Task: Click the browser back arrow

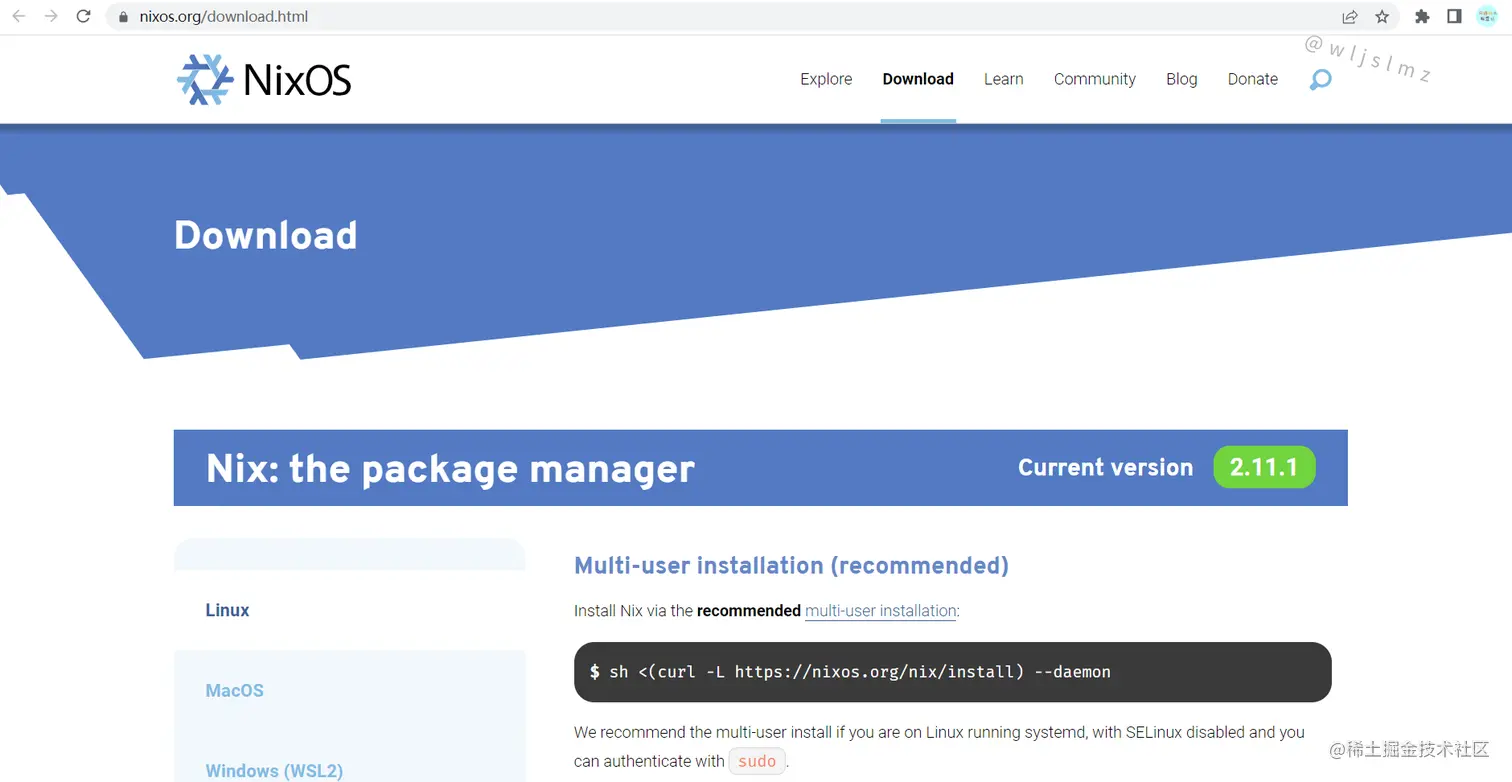Action: pyautogui.click(x=18, y=16)
